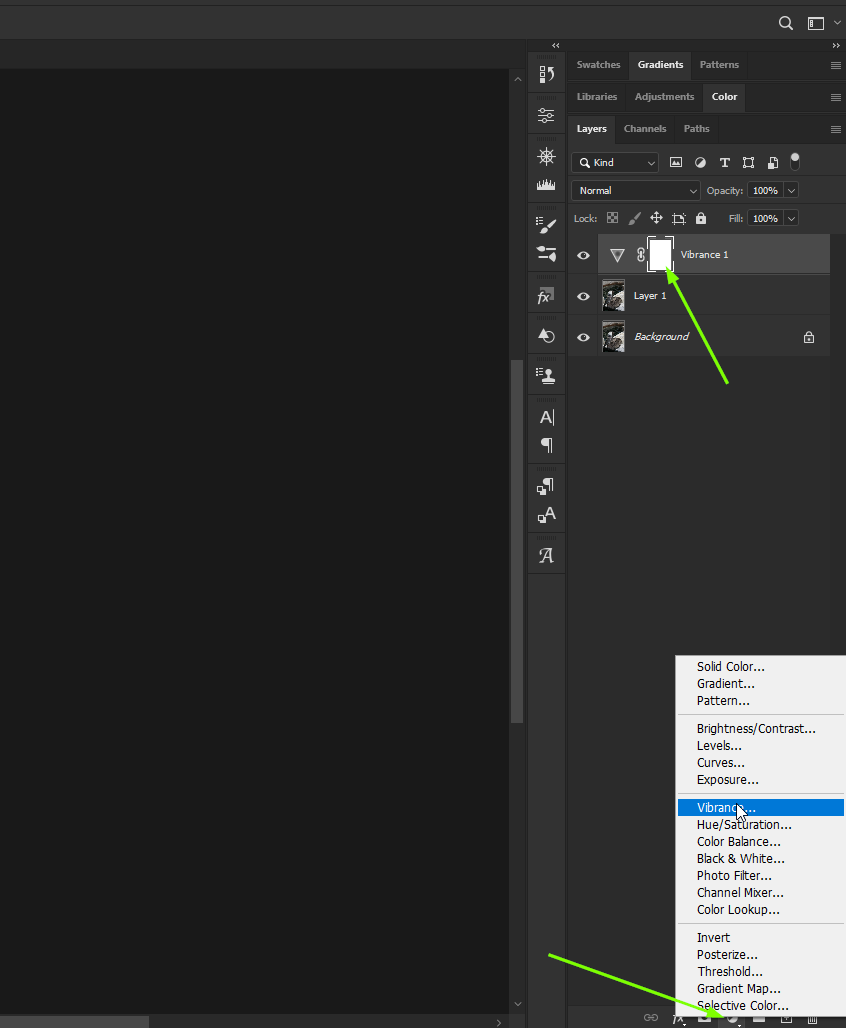Filter layers by adjustment layer type
The image size is (846, 1028).
click(x=699, y=162)
